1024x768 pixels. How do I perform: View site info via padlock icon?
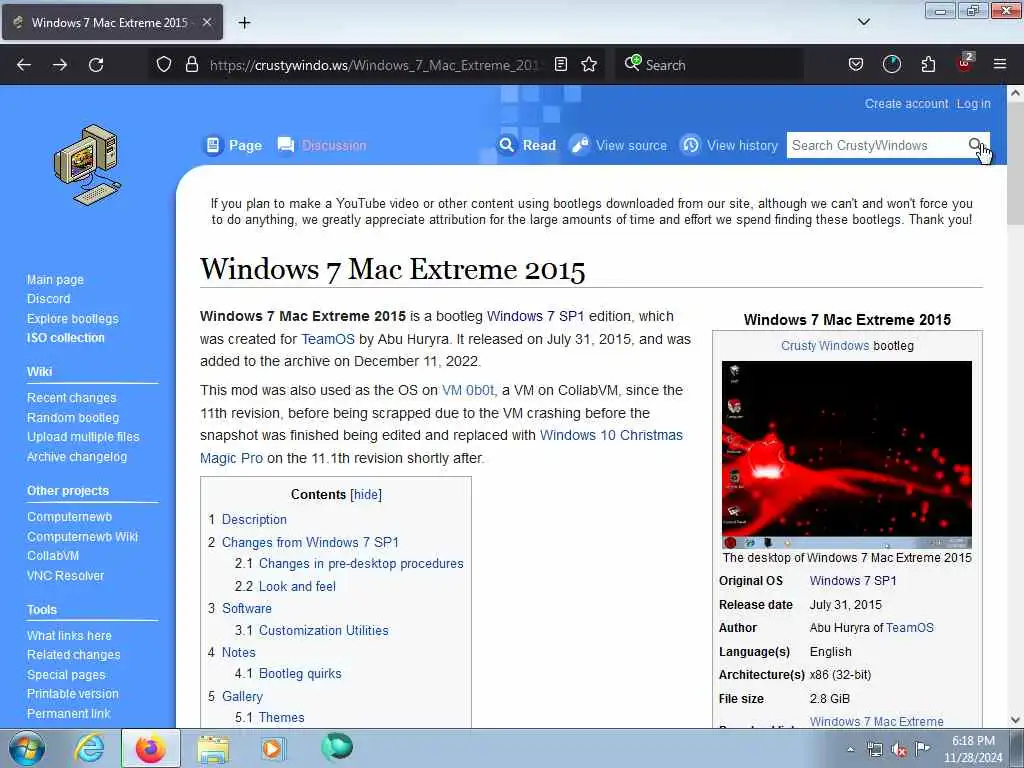(x=191, y=64)
